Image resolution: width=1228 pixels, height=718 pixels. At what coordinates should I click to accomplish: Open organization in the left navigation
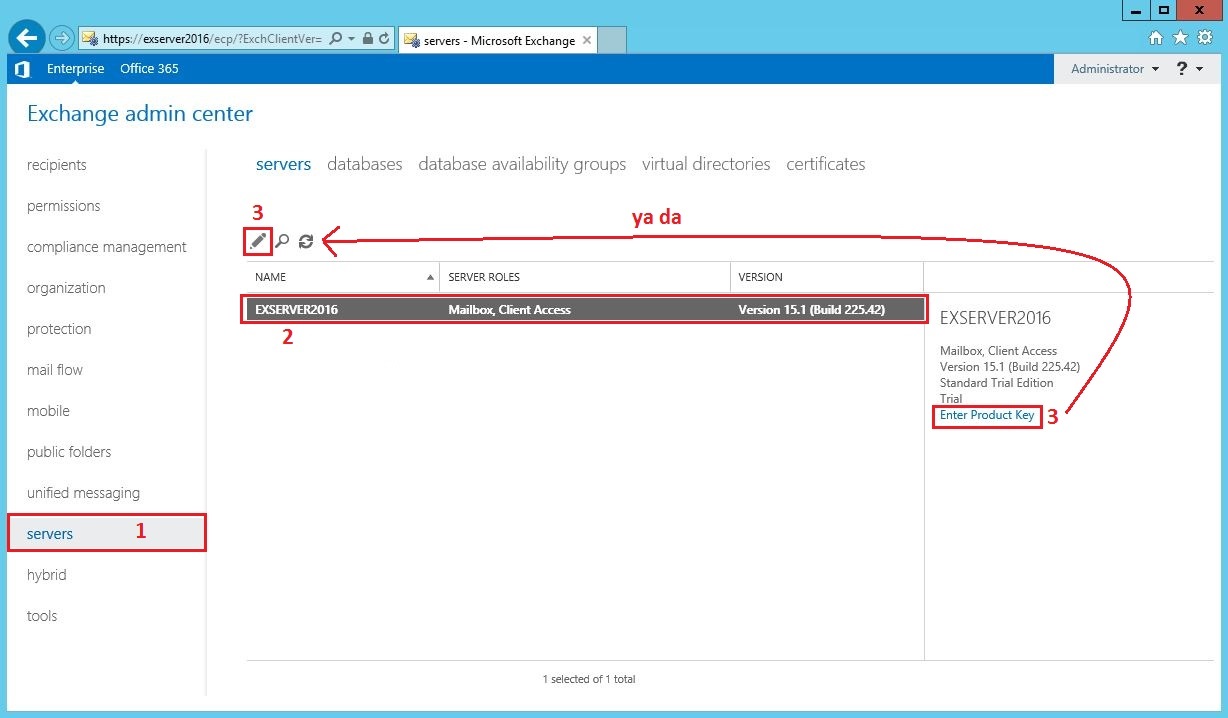(66, 288)
